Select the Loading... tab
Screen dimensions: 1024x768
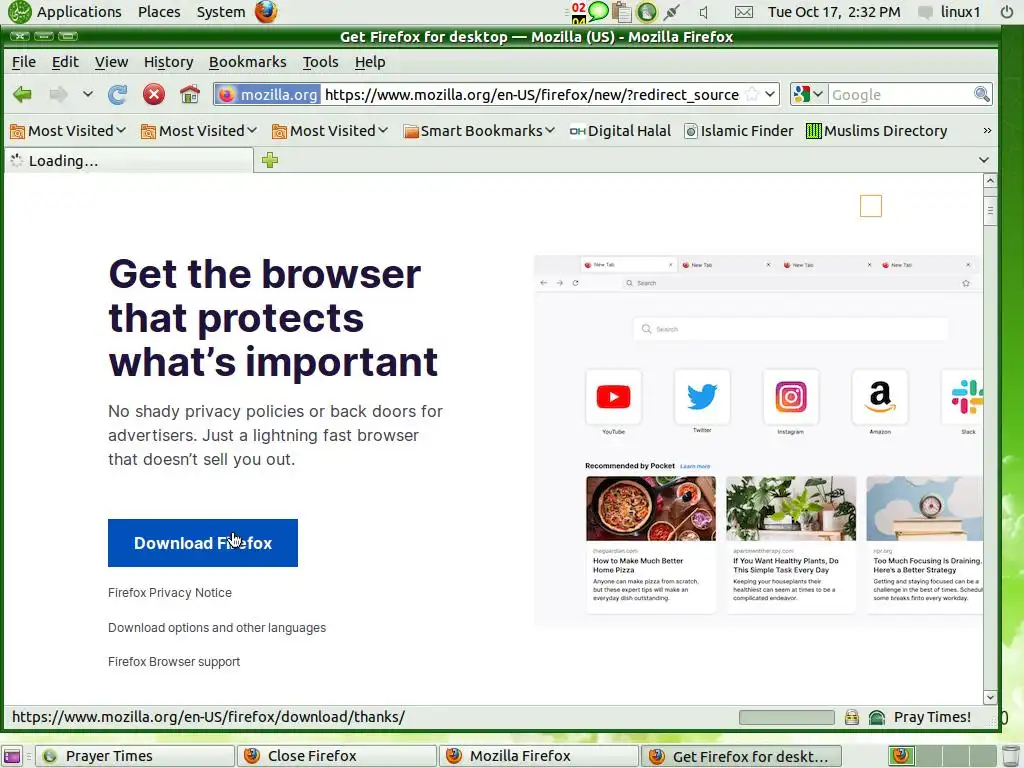tap(129, 161)
